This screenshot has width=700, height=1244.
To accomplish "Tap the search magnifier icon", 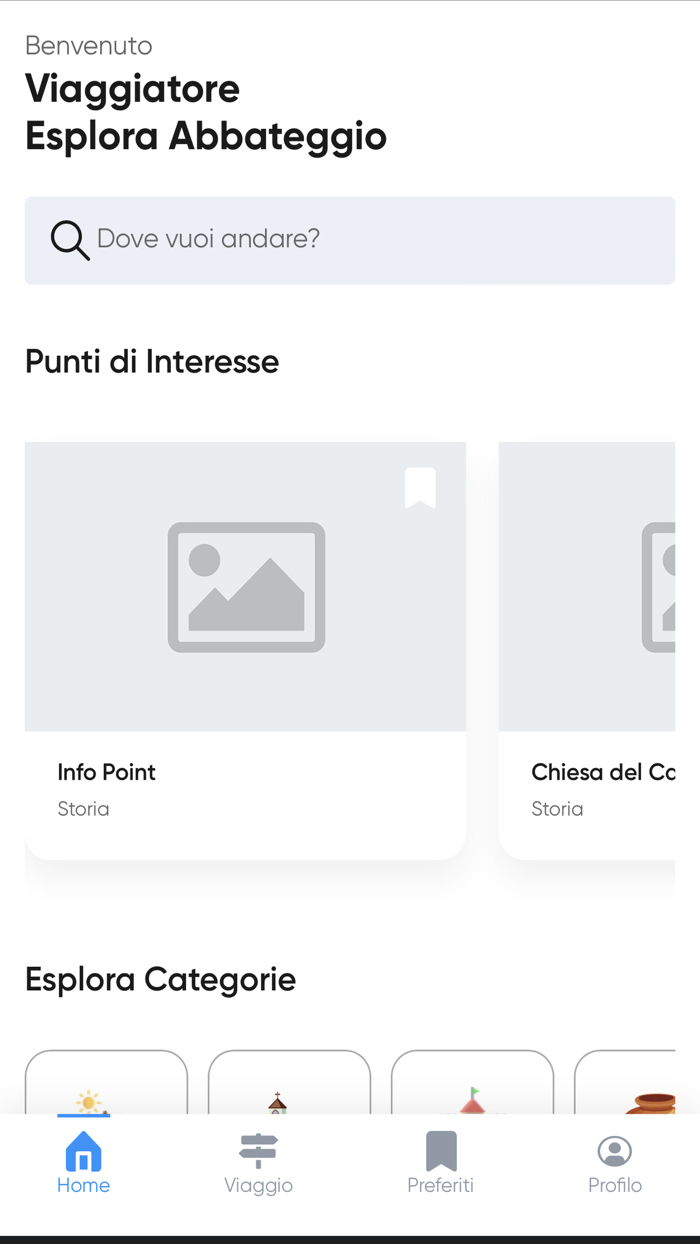I will coord(70,240).
